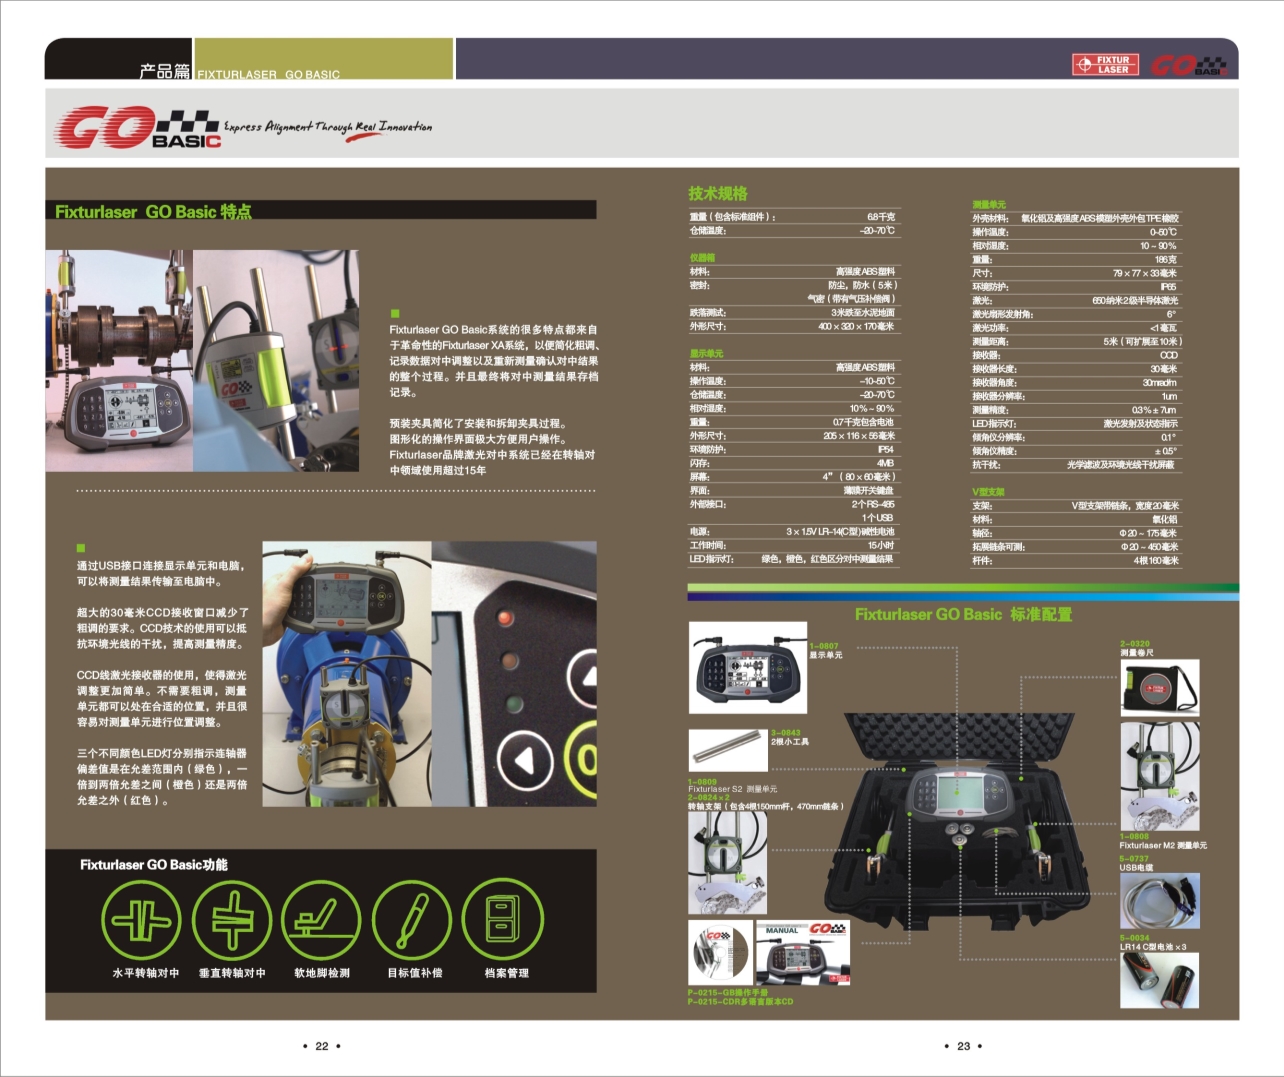Click the 650纳米2级半导体激光 laser value
The width and height of the screenshot is (1284, 1077).
coord(1135,300)
